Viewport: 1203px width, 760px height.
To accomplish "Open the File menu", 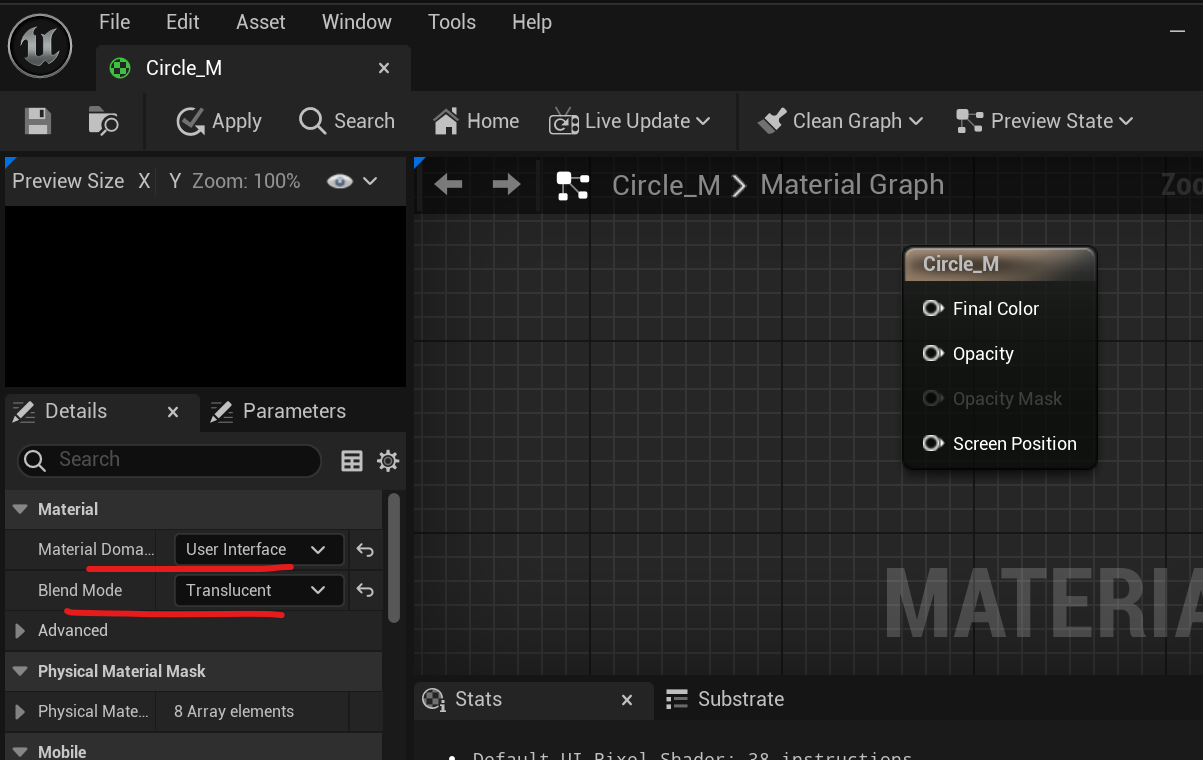I will [x=115, y=22].
